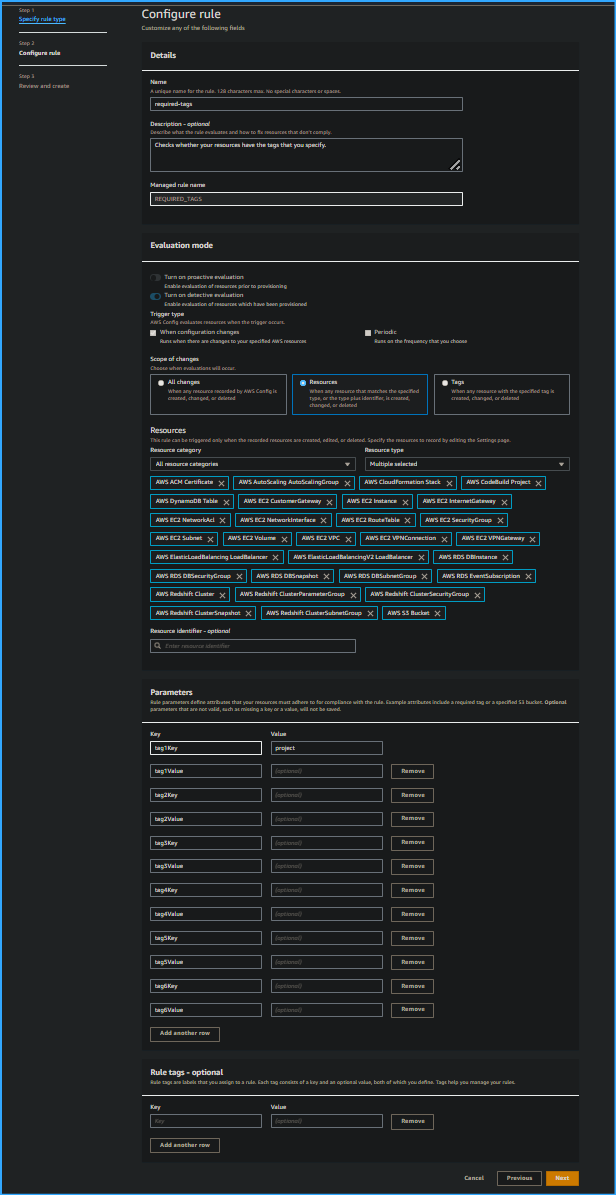Add another row in Parameters
The width and height of the screenshot is (616, 1195).
click(x=185, y=1034)
